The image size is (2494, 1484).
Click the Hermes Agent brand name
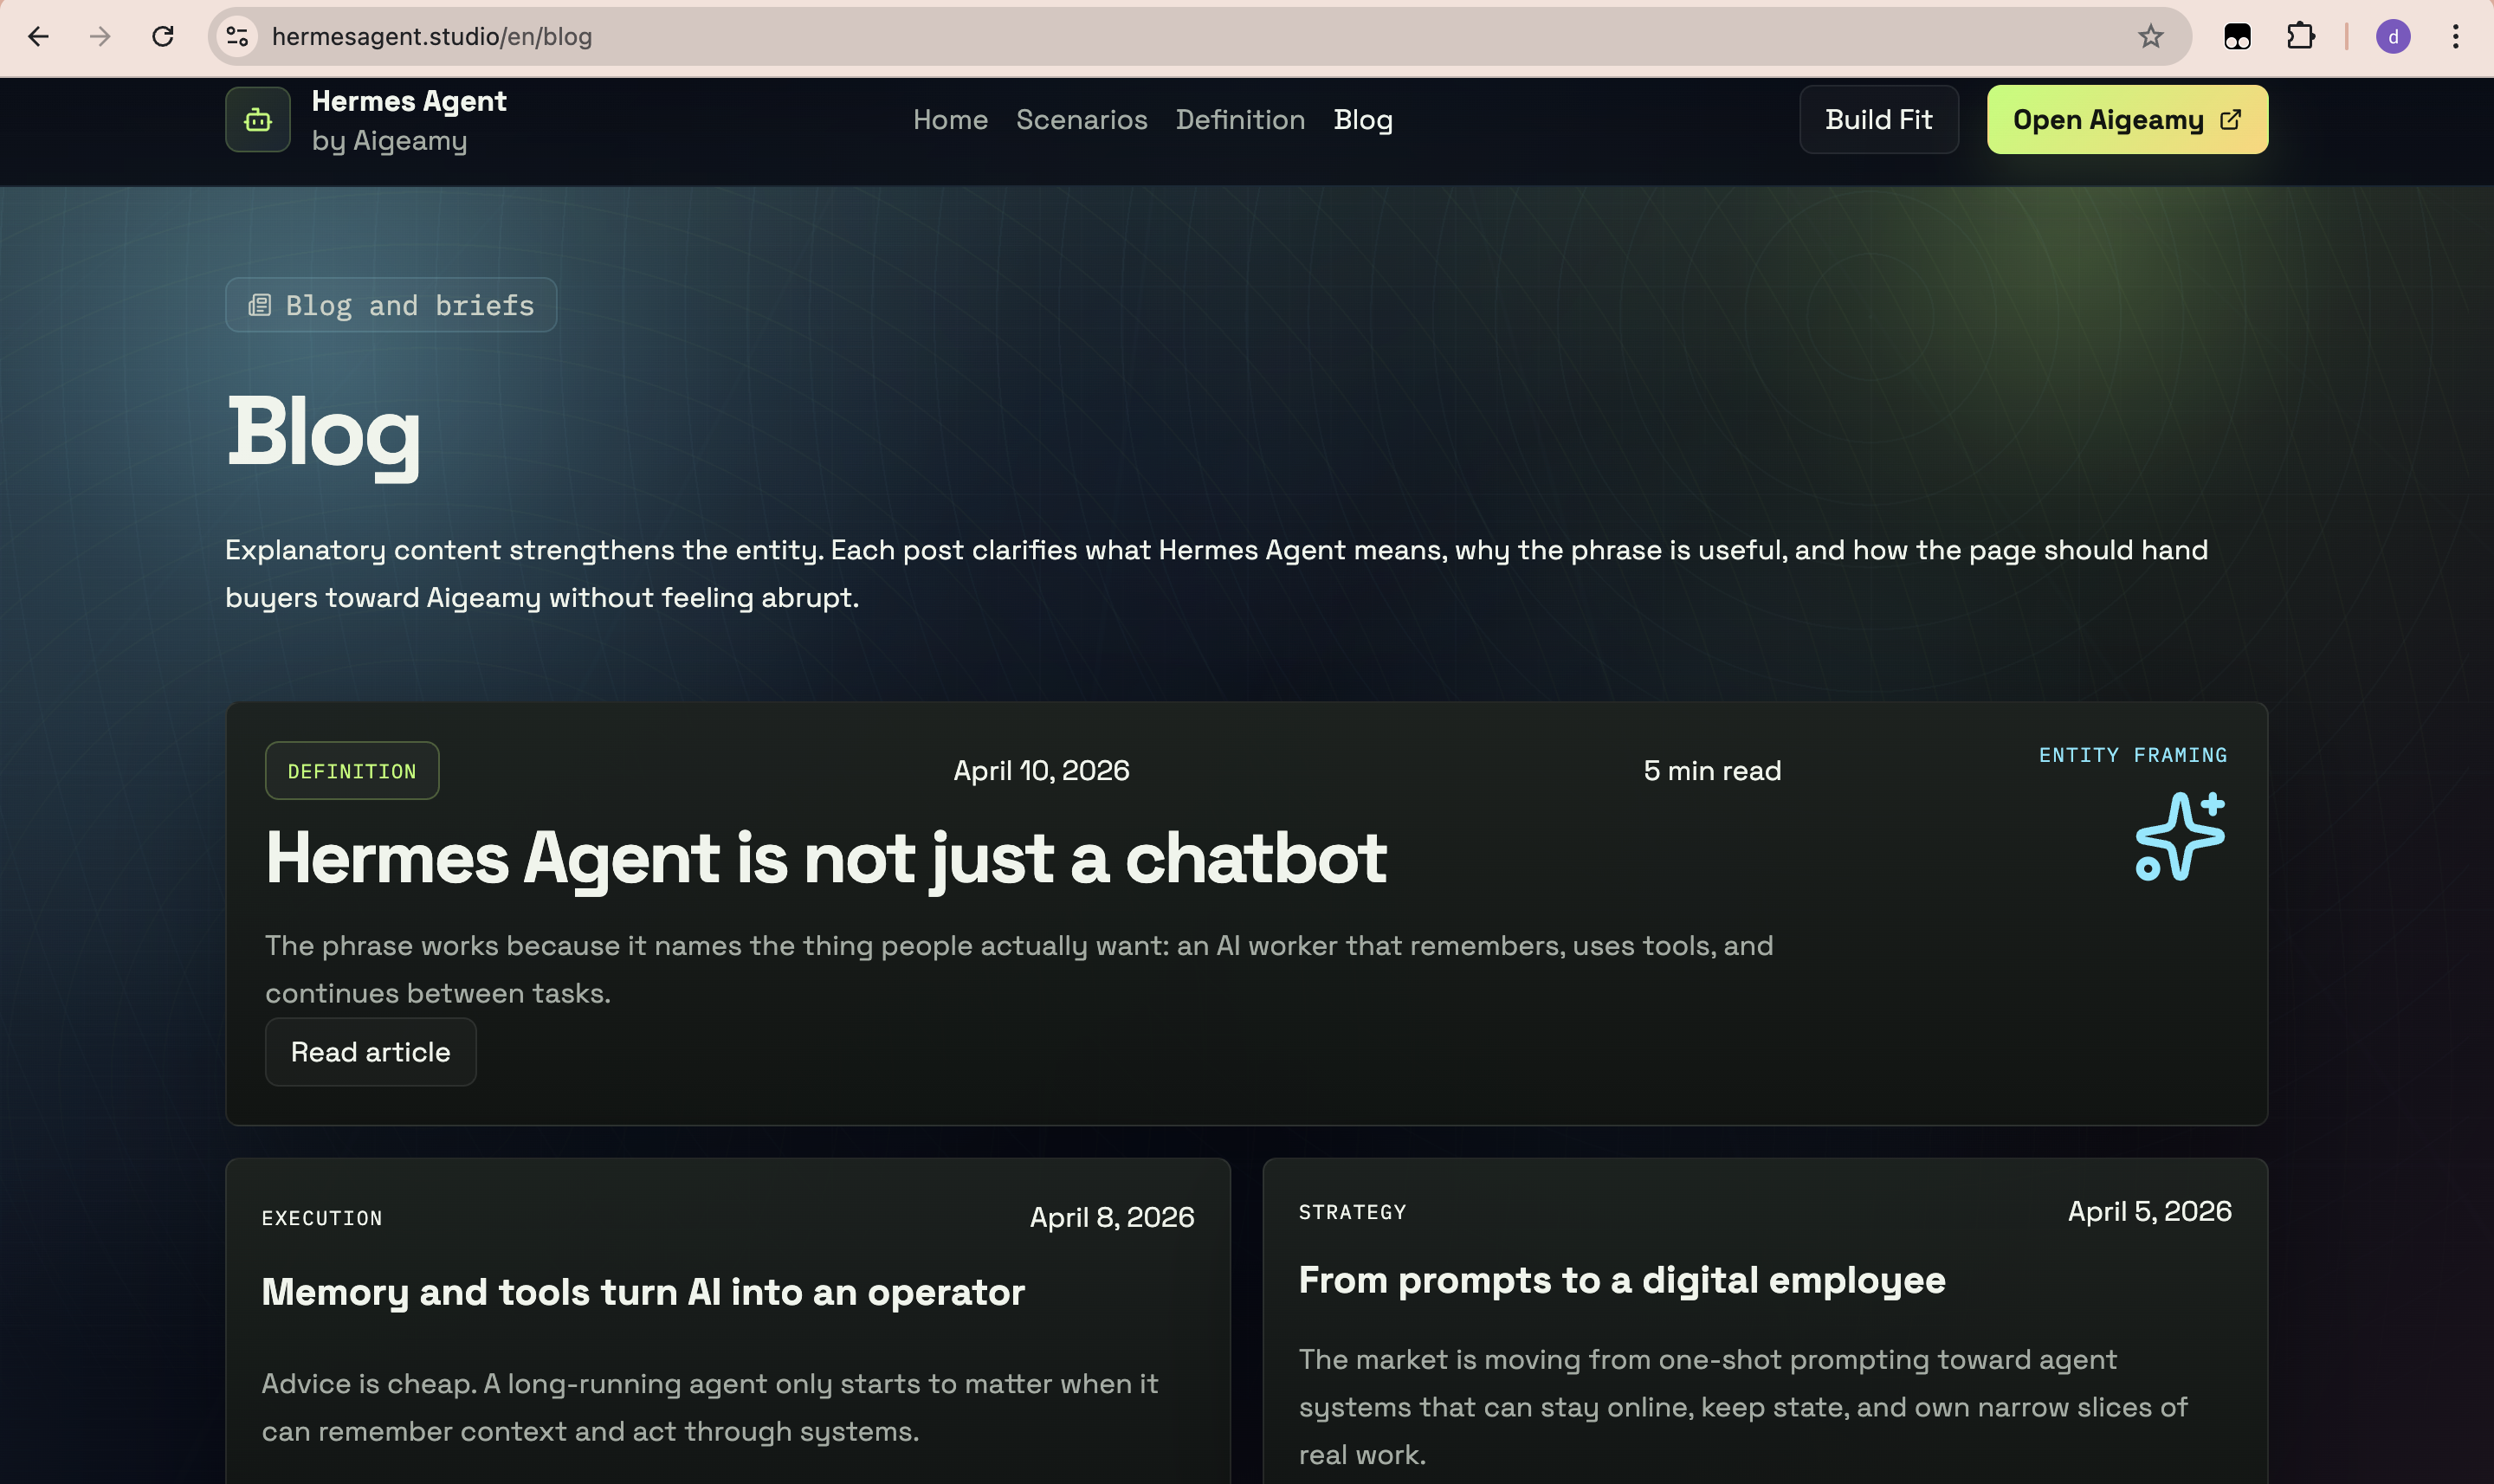pyautogui.click(x=409, y=101)
